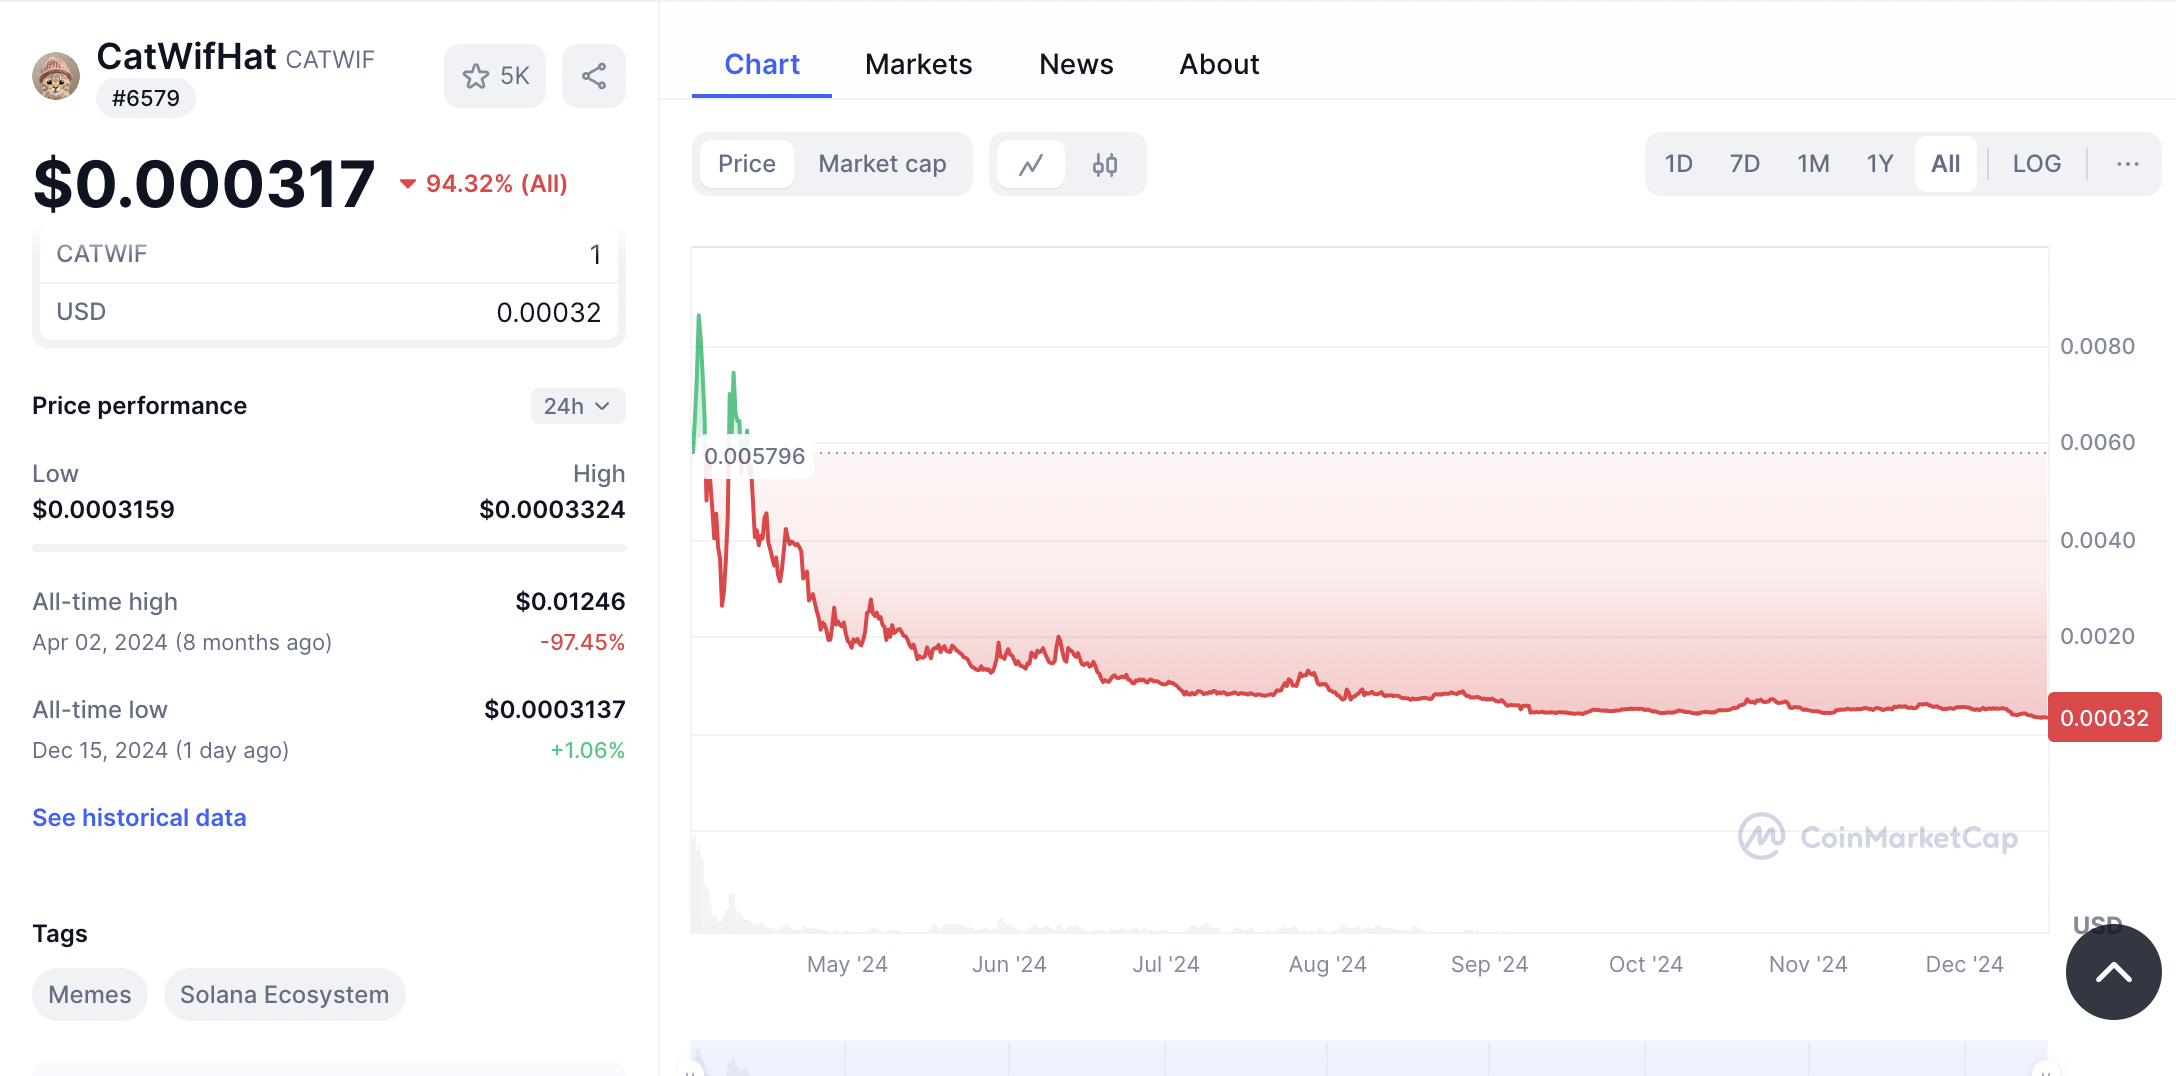Set chart range to 1D
This screenshot has width=2176, height=1076.
1679,164
